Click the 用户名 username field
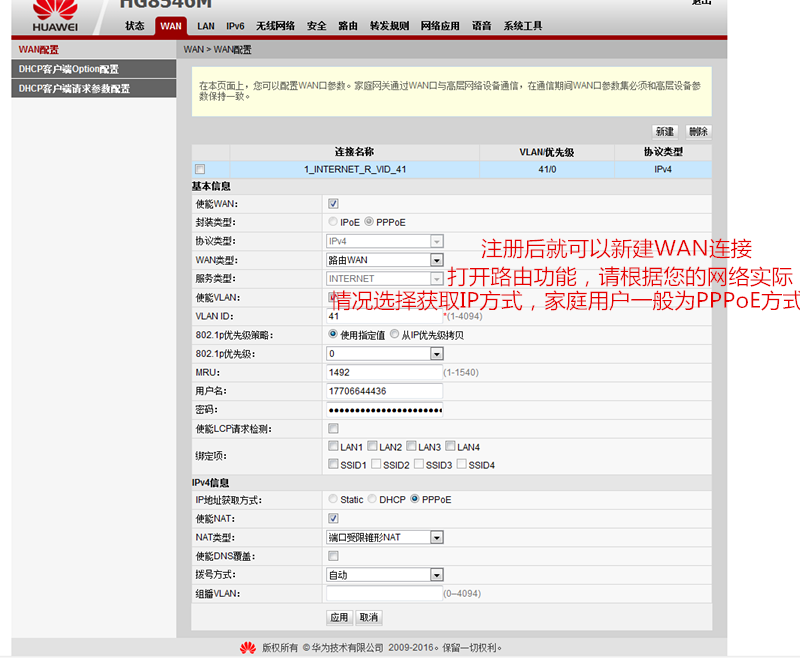 click(385, 391)
